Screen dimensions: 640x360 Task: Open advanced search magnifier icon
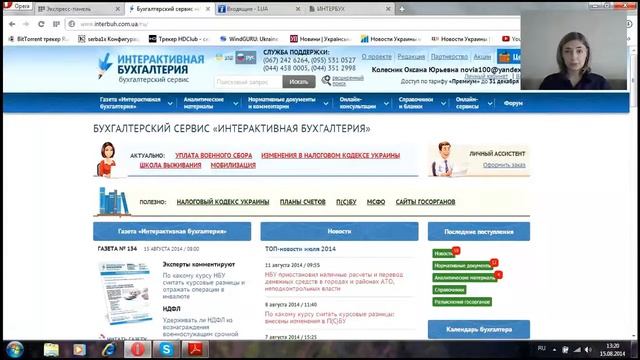point(326,80)
